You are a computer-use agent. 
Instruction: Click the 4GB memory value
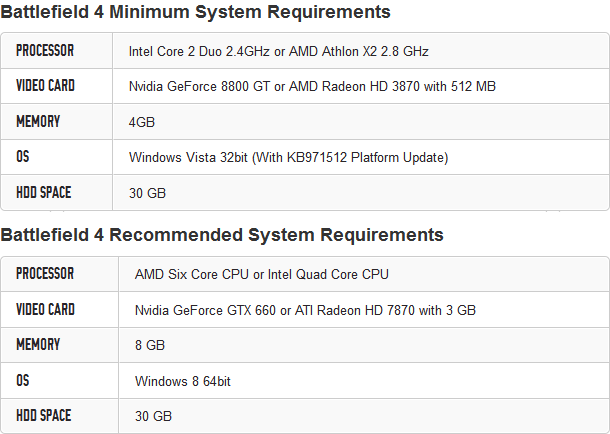point(142,123)
